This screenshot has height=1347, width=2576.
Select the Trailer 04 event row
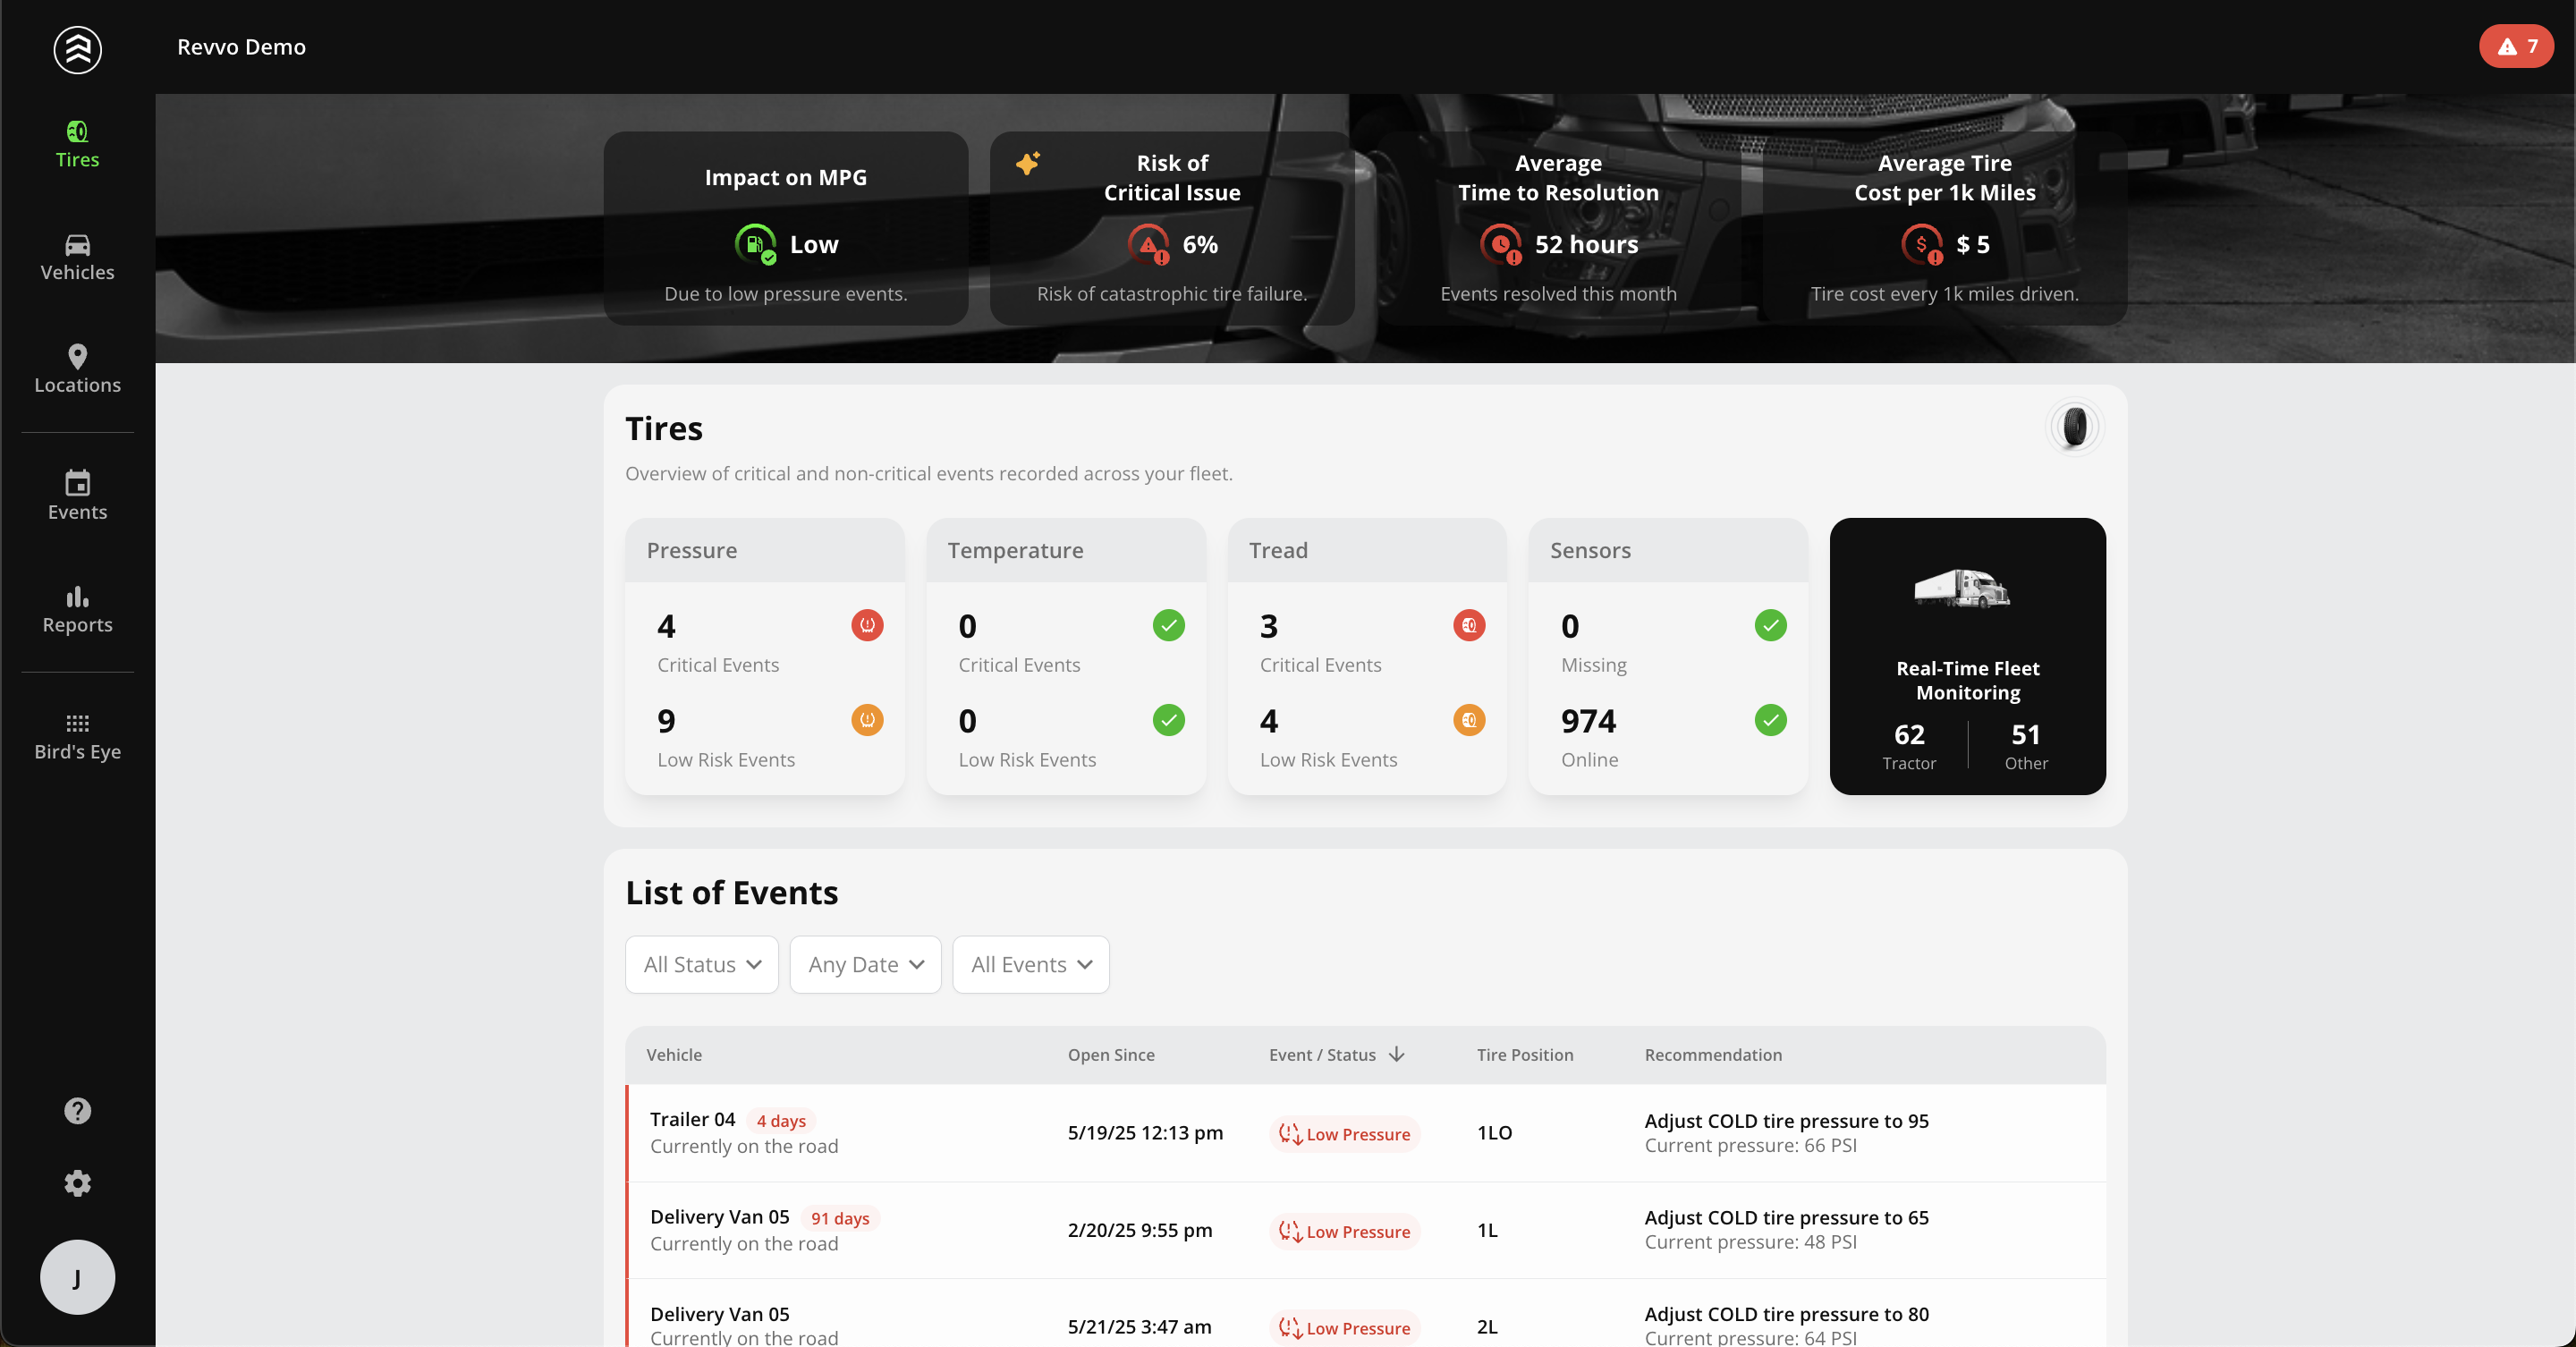pos(1000,1132)
